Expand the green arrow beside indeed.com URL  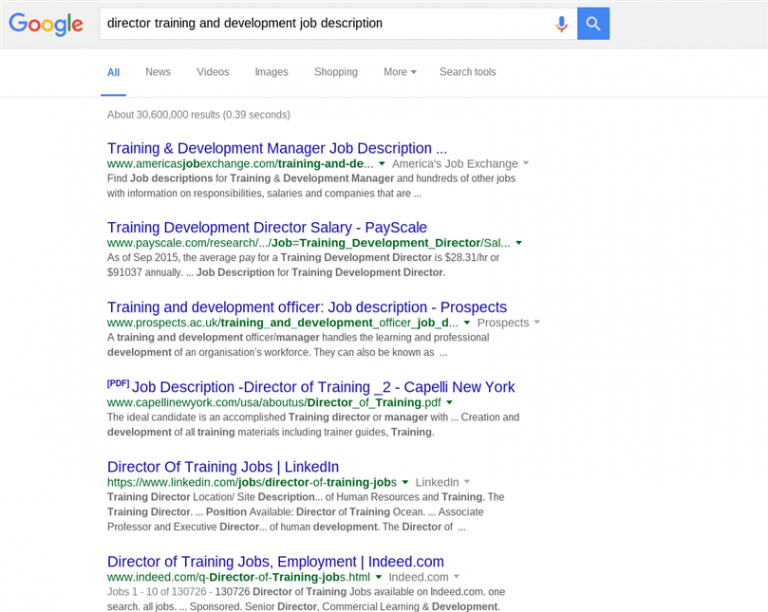coord(379,577)
